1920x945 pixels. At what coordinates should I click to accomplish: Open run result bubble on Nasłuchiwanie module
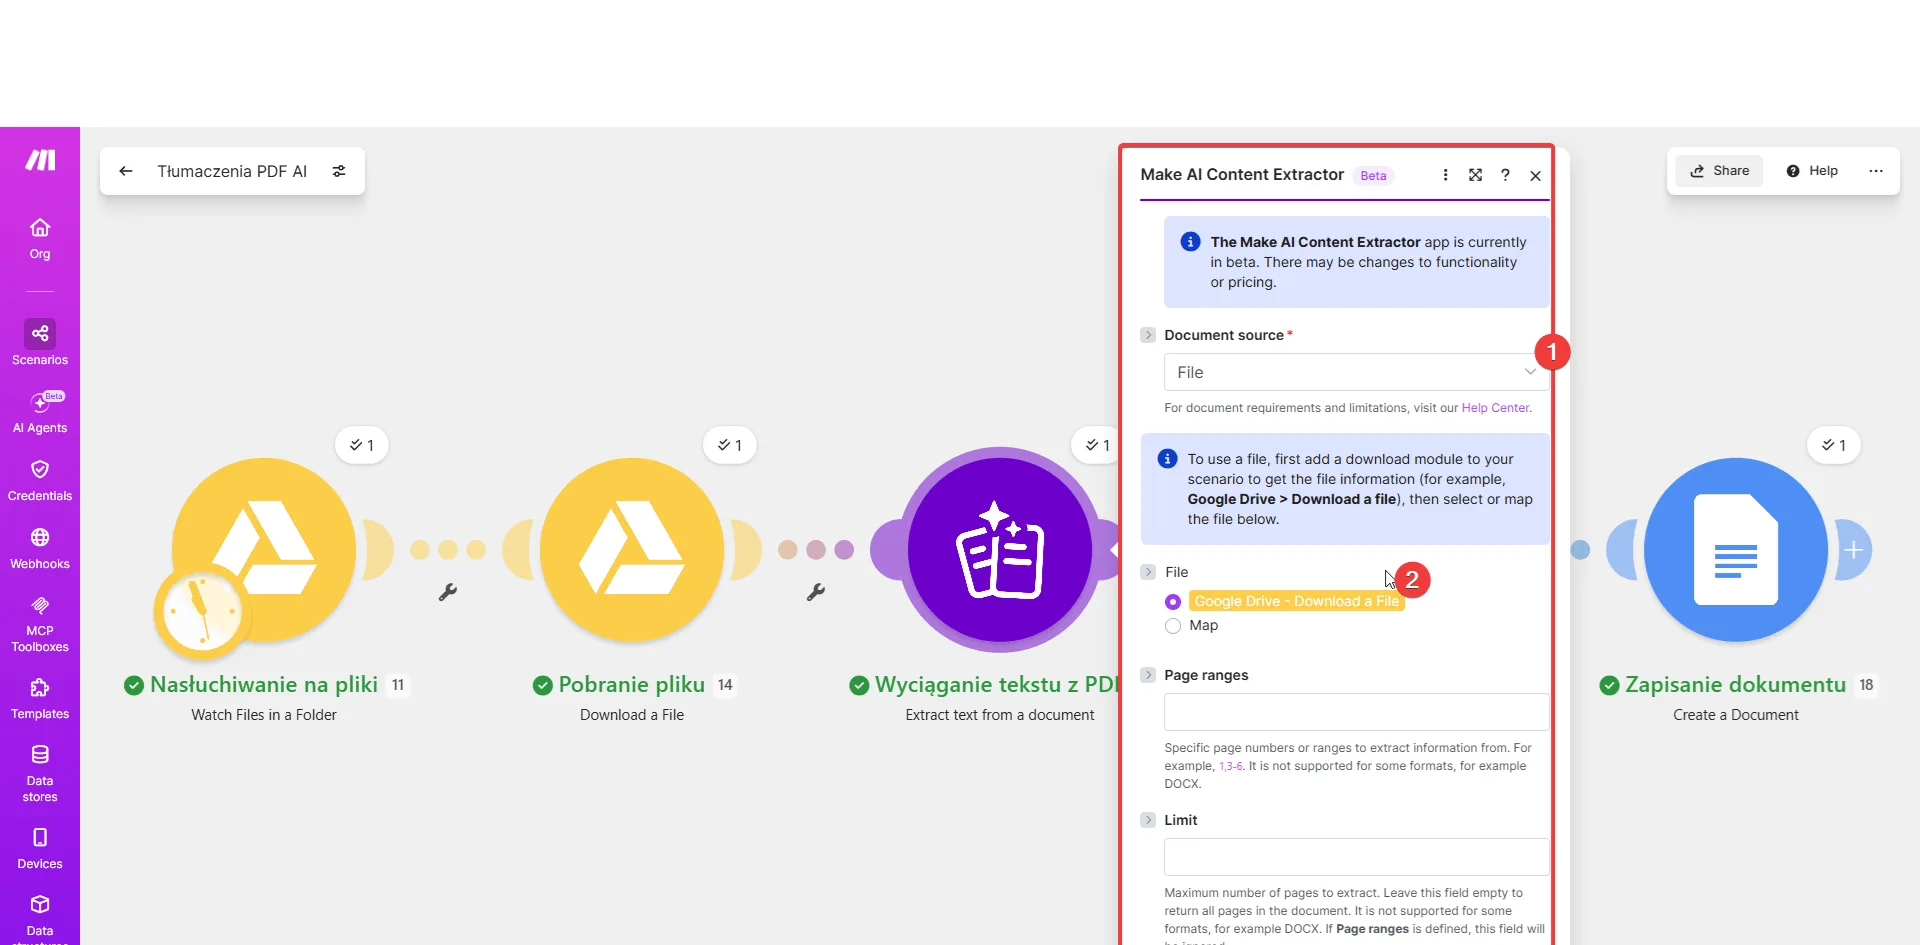click(362, 445)
